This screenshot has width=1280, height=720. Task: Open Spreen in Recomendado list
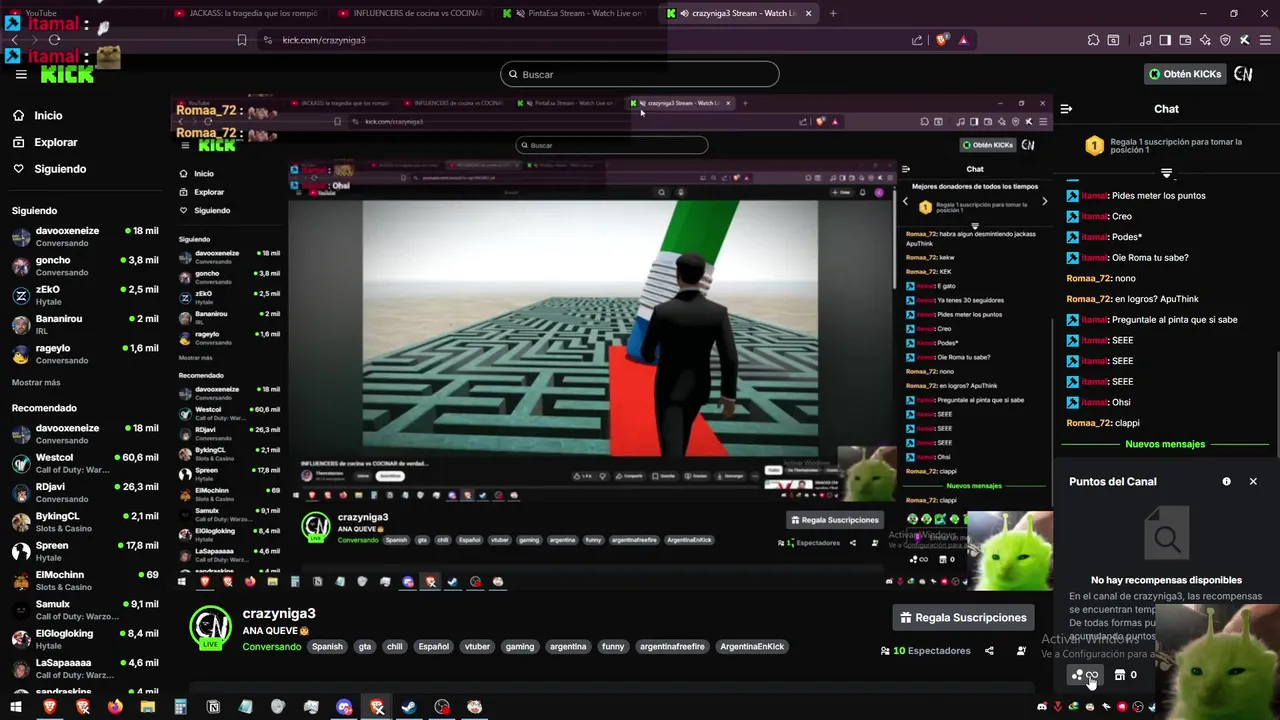[85, 551]
